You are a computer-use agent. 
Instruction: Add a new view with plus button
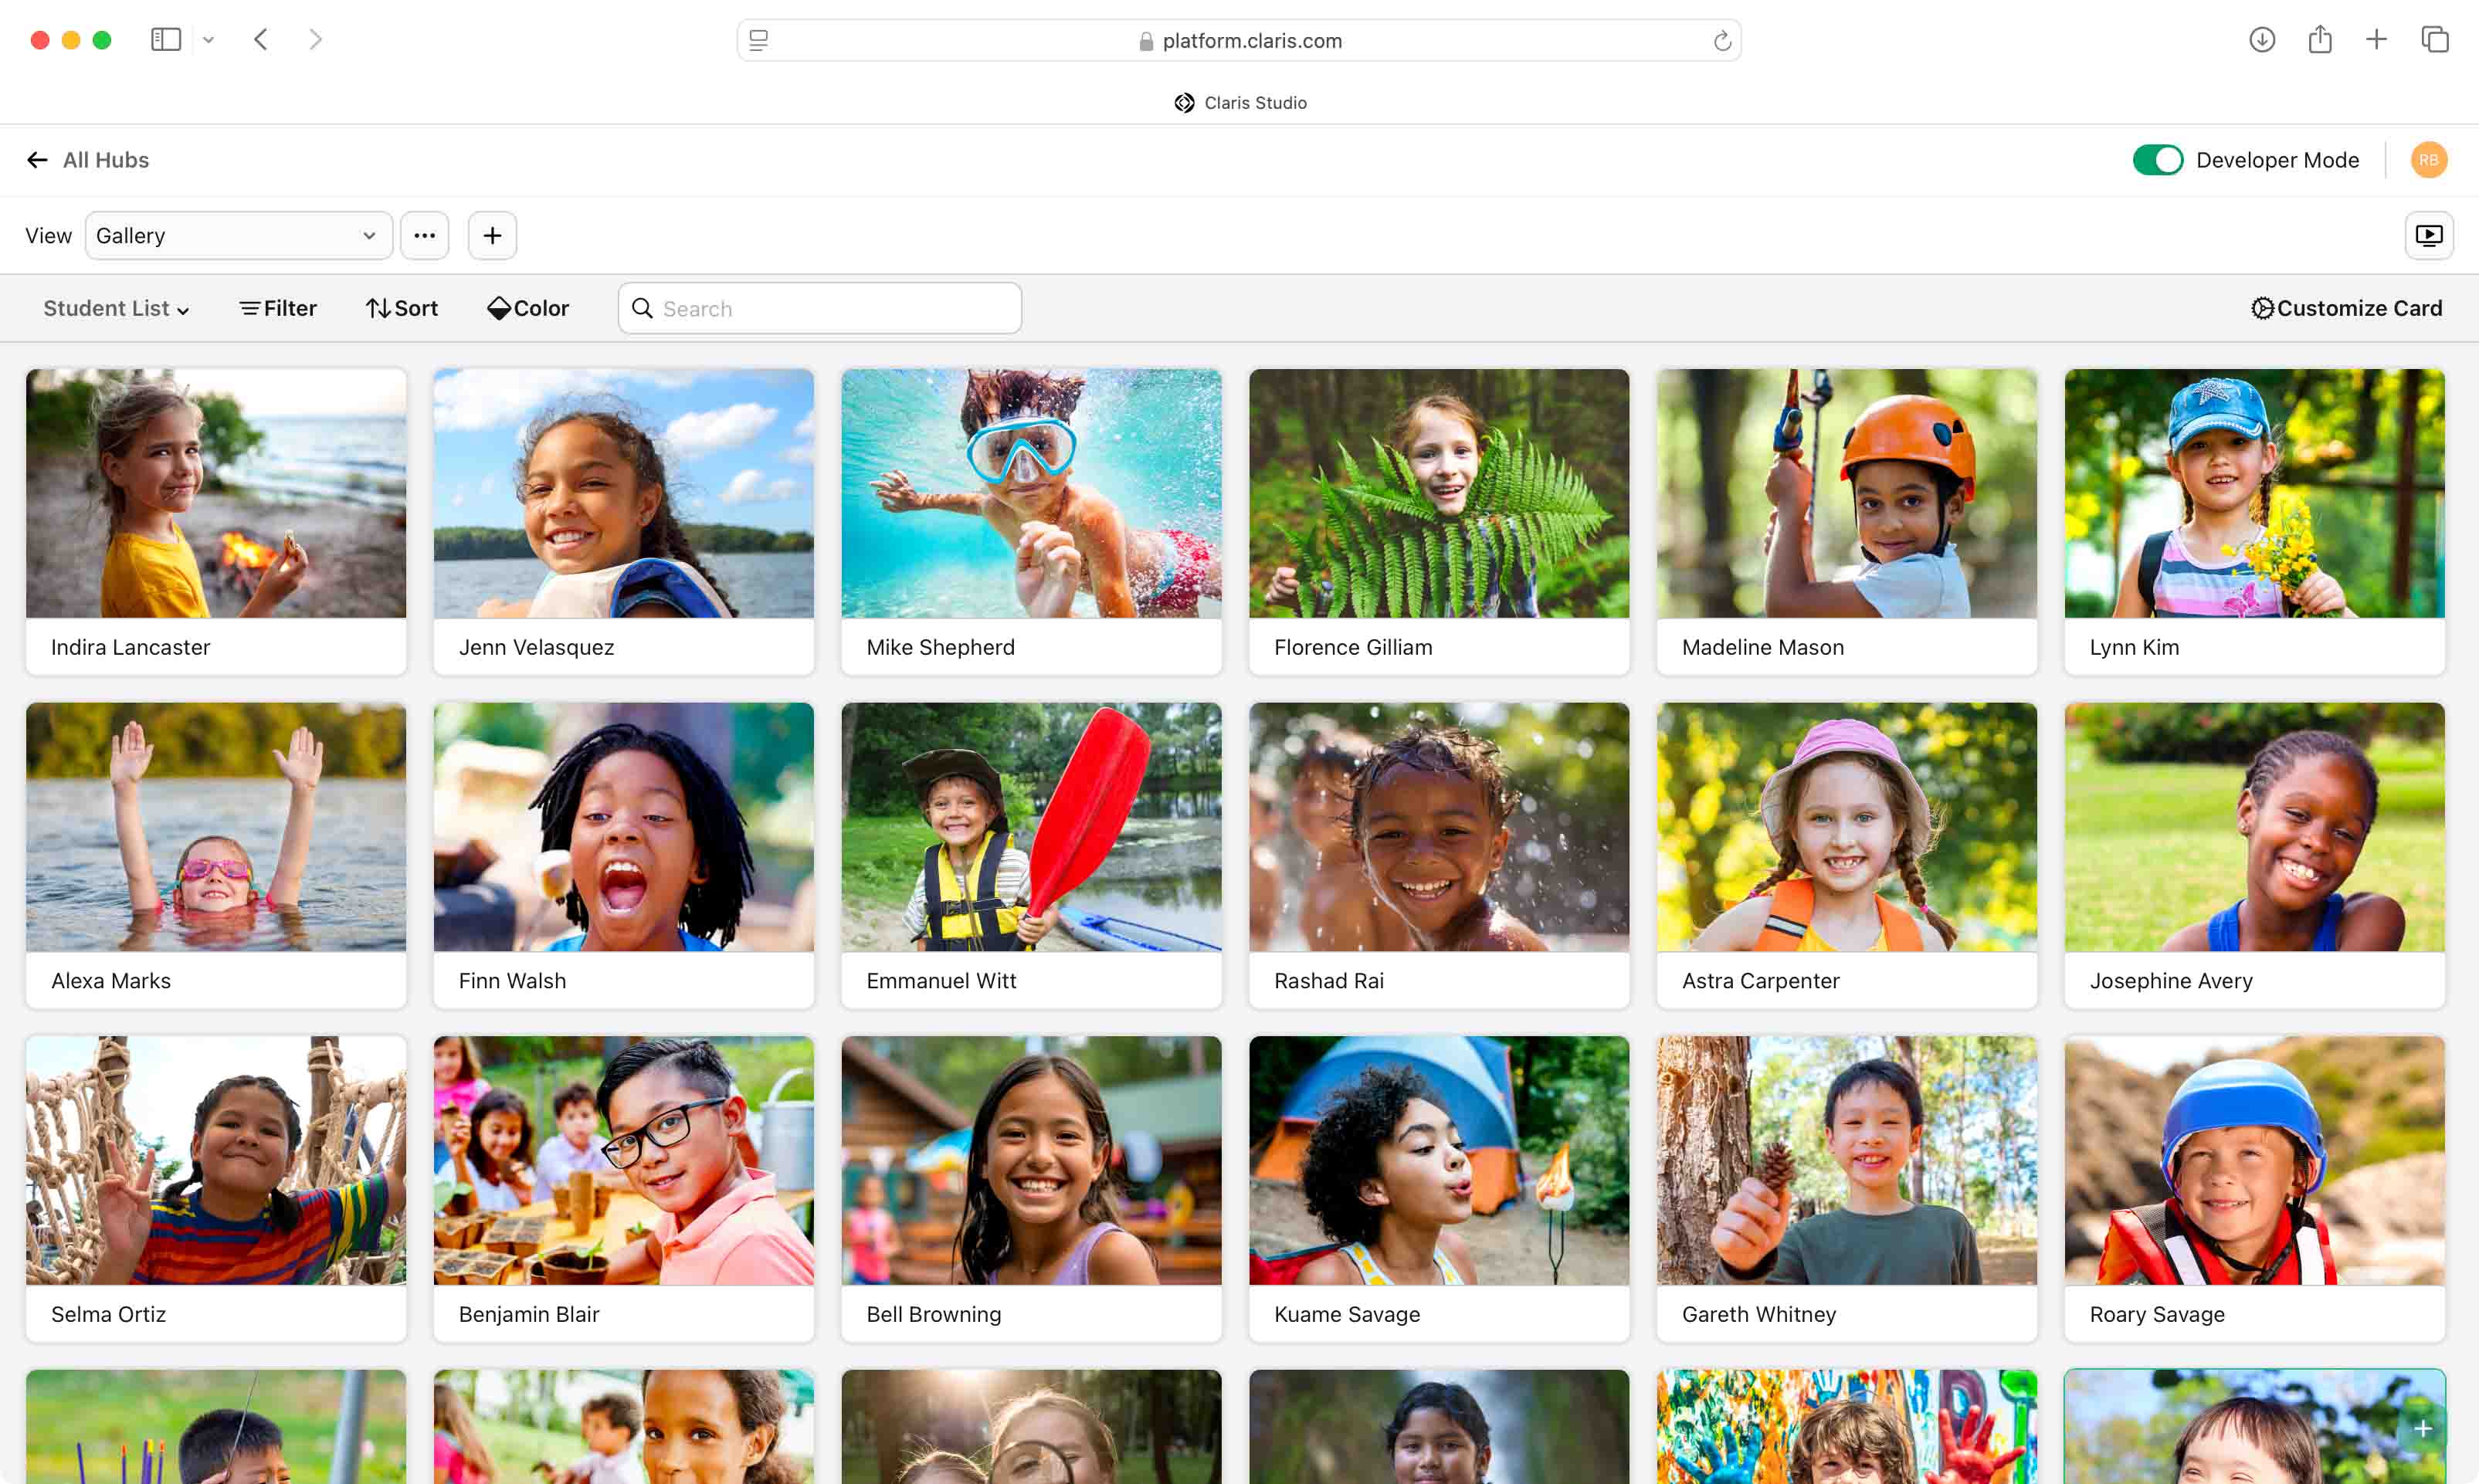pos(492,236)
